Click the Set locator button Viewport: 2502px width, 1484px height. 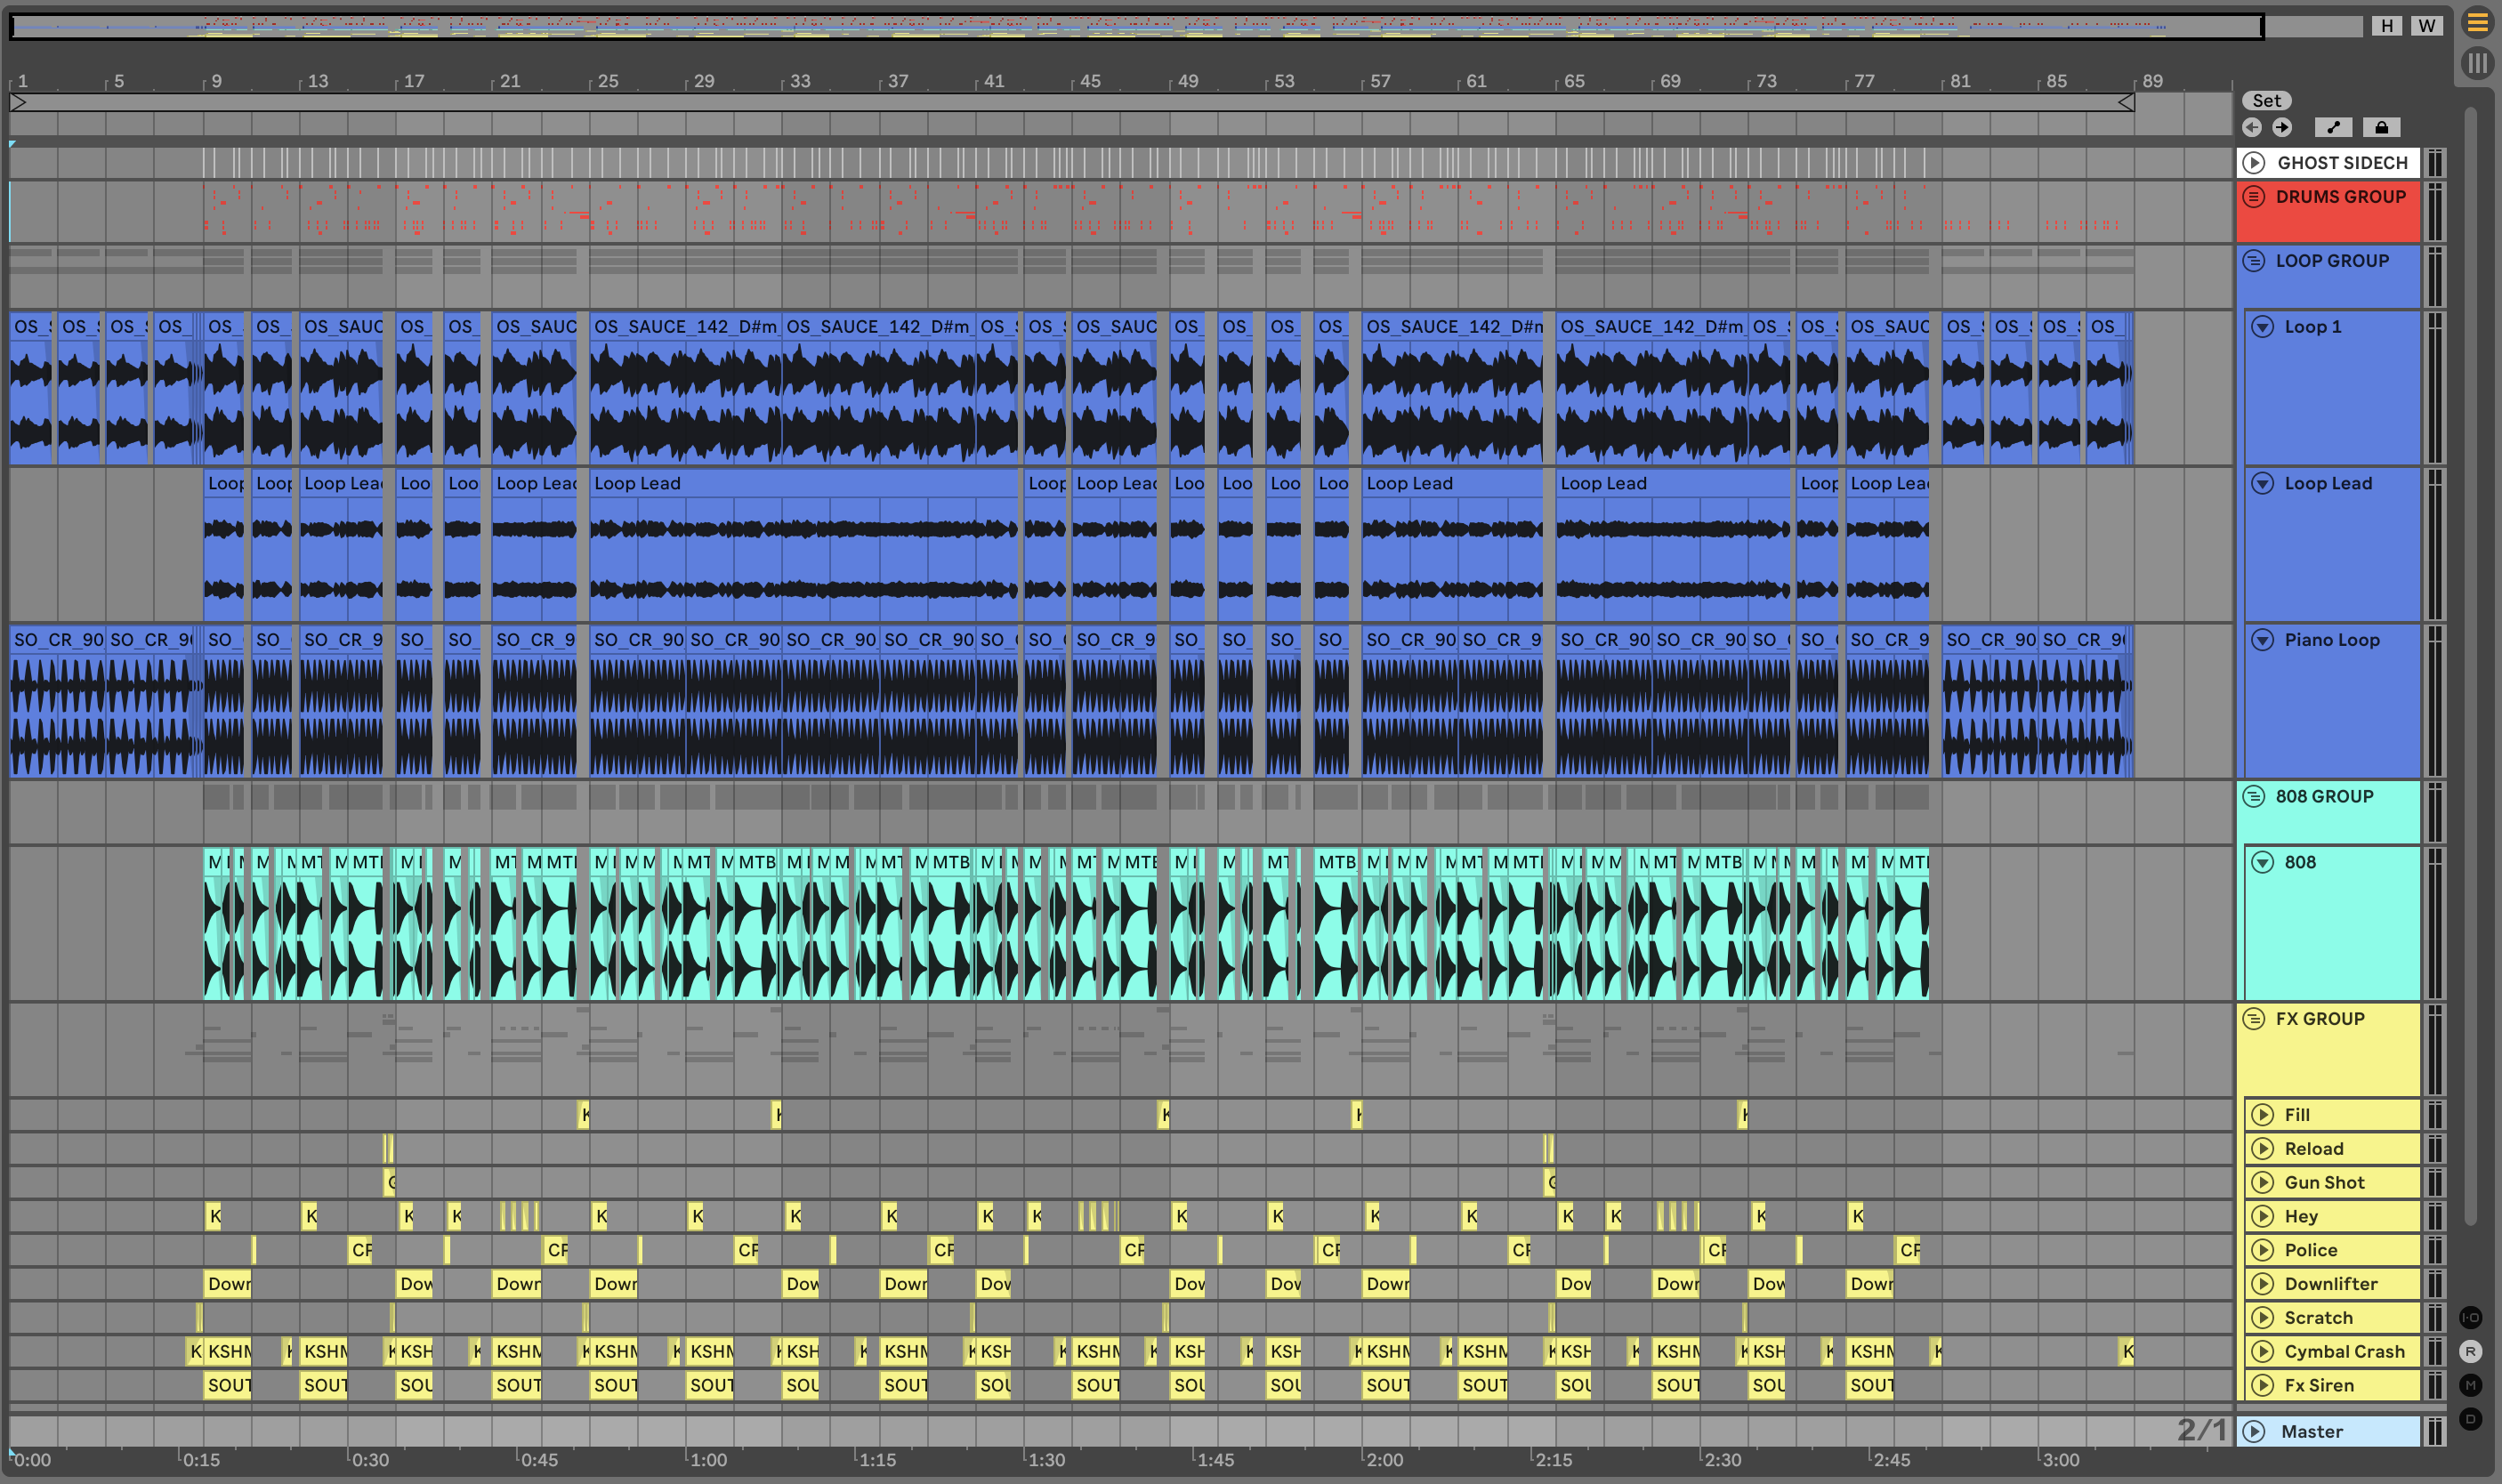point(2266,100)
